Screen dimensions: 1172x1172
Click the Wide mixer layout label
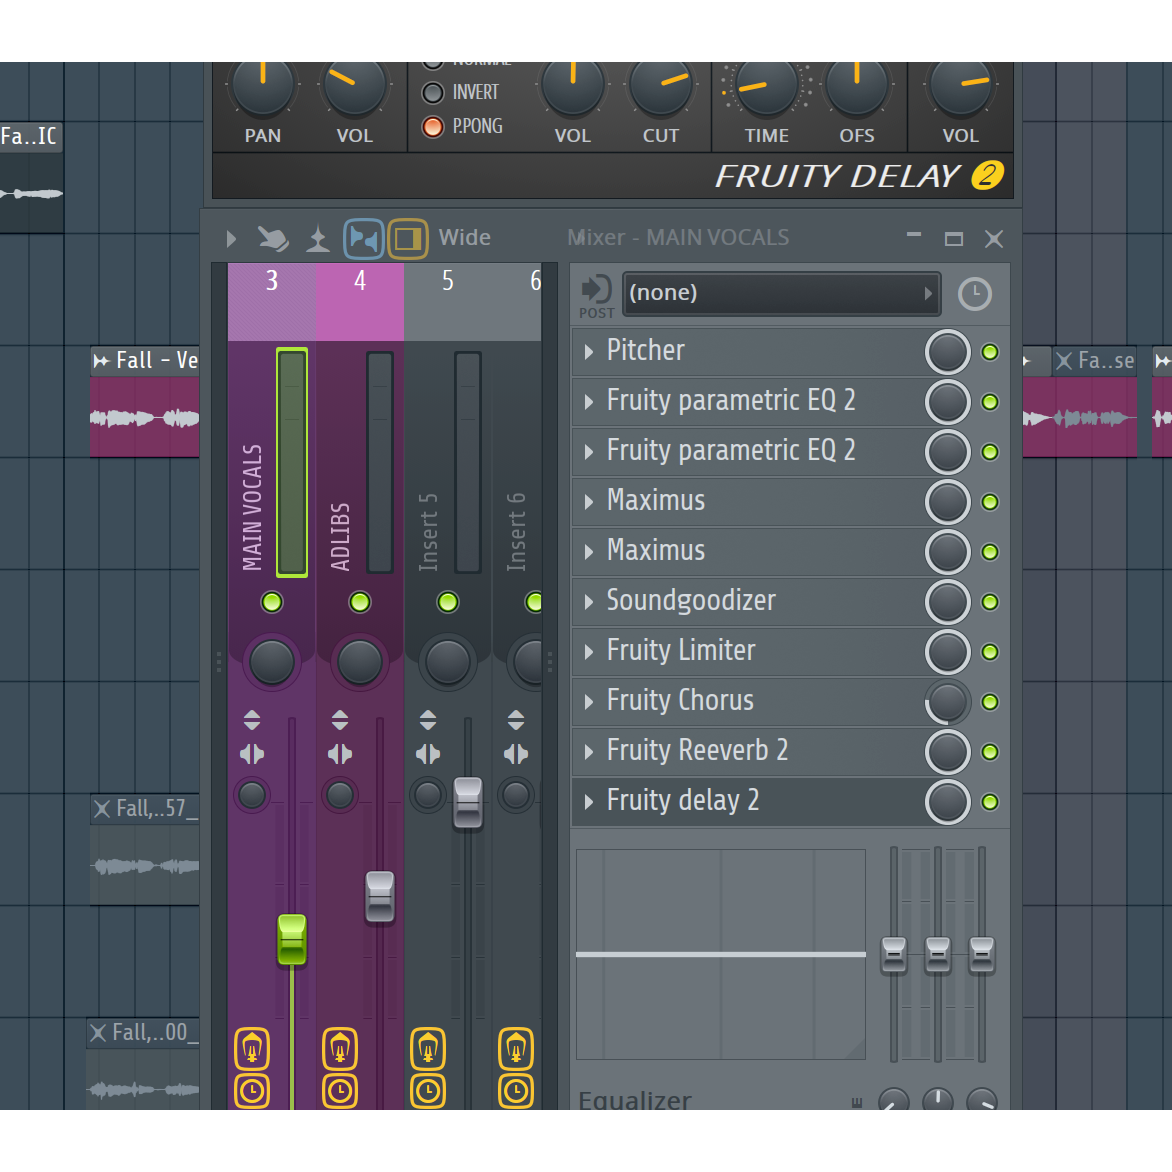(465, 238)
